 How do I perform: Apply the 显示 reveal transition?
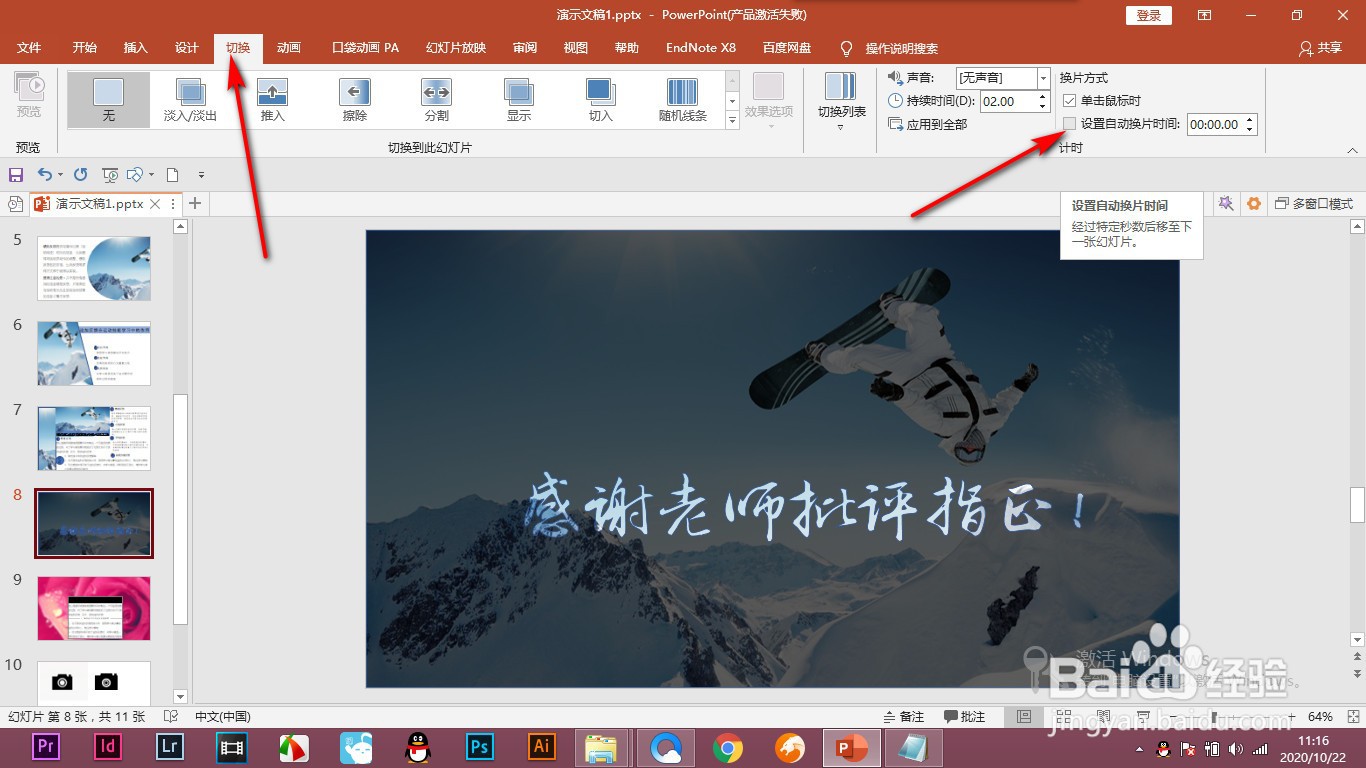(518, 100)
